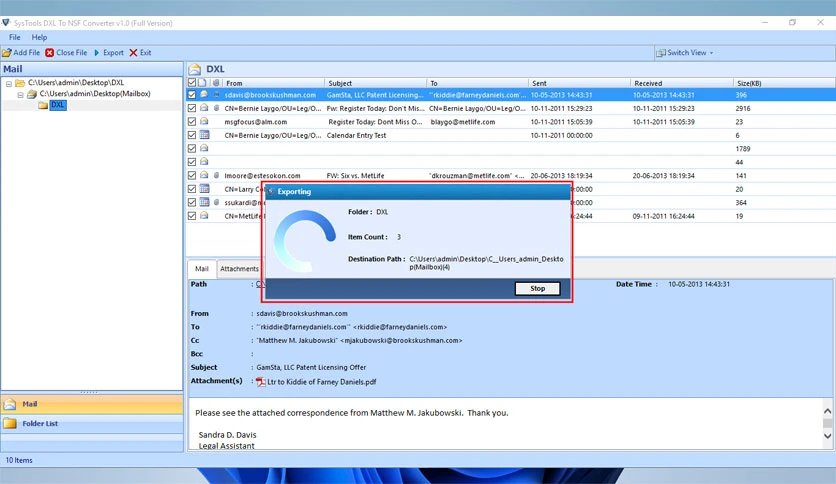Viewport: 836px width, 484px height.
Task: Sort by the Size(KB) column header
Action: 784,83
